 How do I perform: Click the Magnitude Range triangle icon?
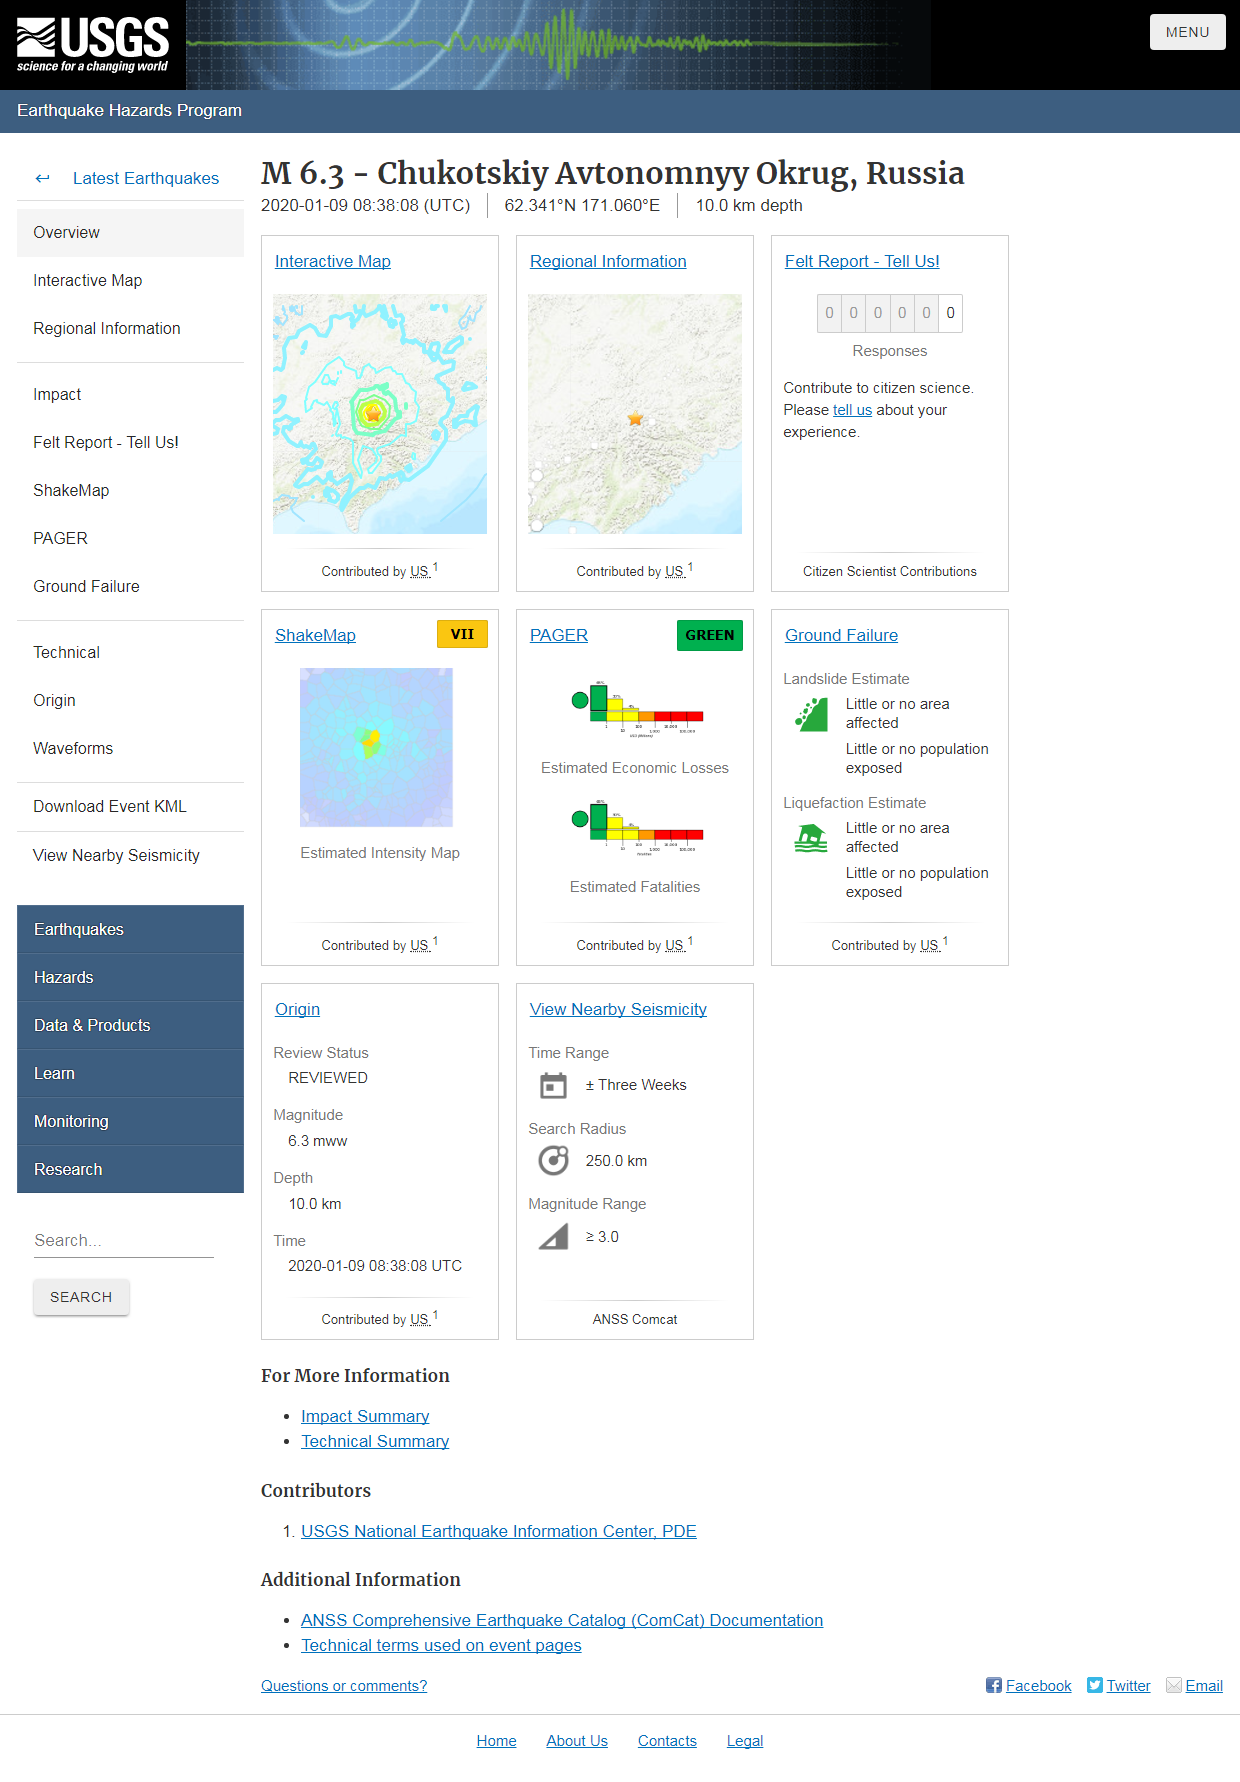click(553, 1237)
